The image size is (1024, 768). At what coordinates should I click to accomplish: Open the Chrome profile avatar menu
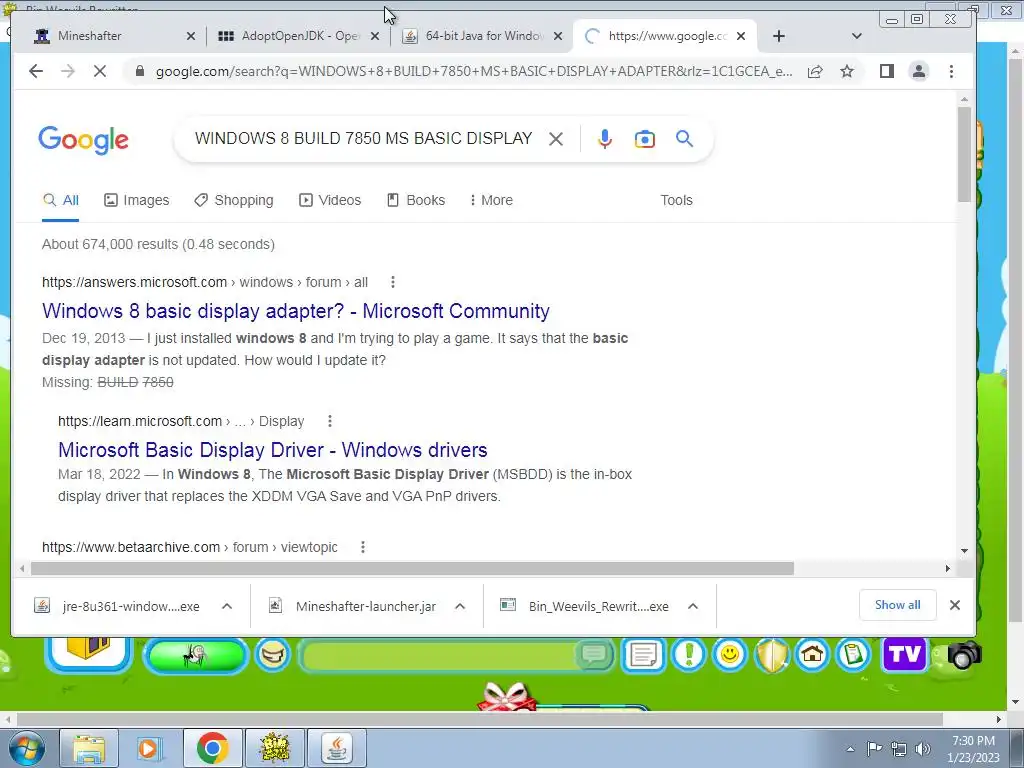[919, 71]
